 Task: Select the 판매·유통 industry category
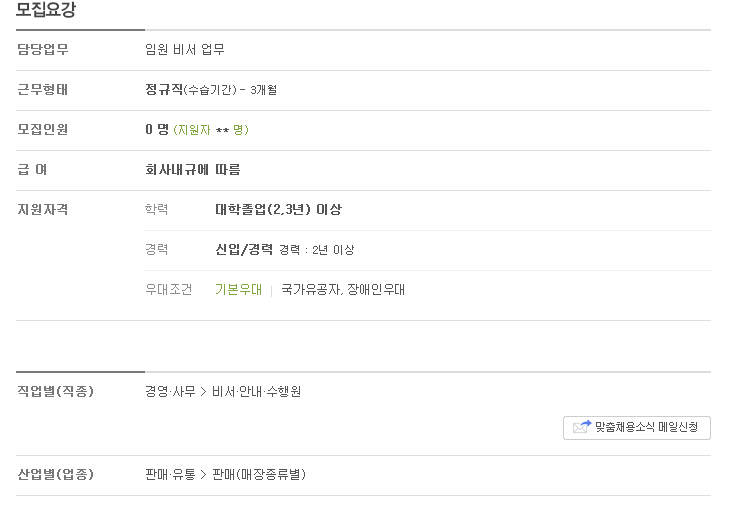point(170,474)
